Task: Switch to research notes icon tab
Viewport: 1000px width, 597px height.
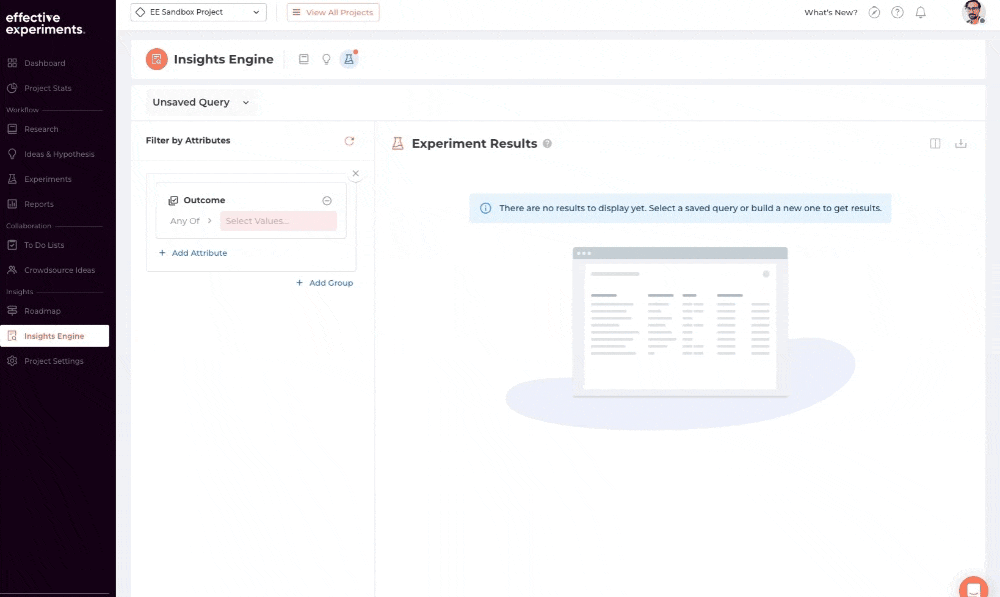Action: 304,59
